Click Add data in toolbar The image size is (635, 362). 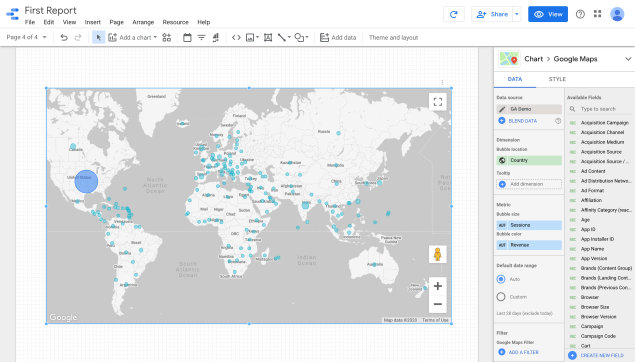click(338, 38)
